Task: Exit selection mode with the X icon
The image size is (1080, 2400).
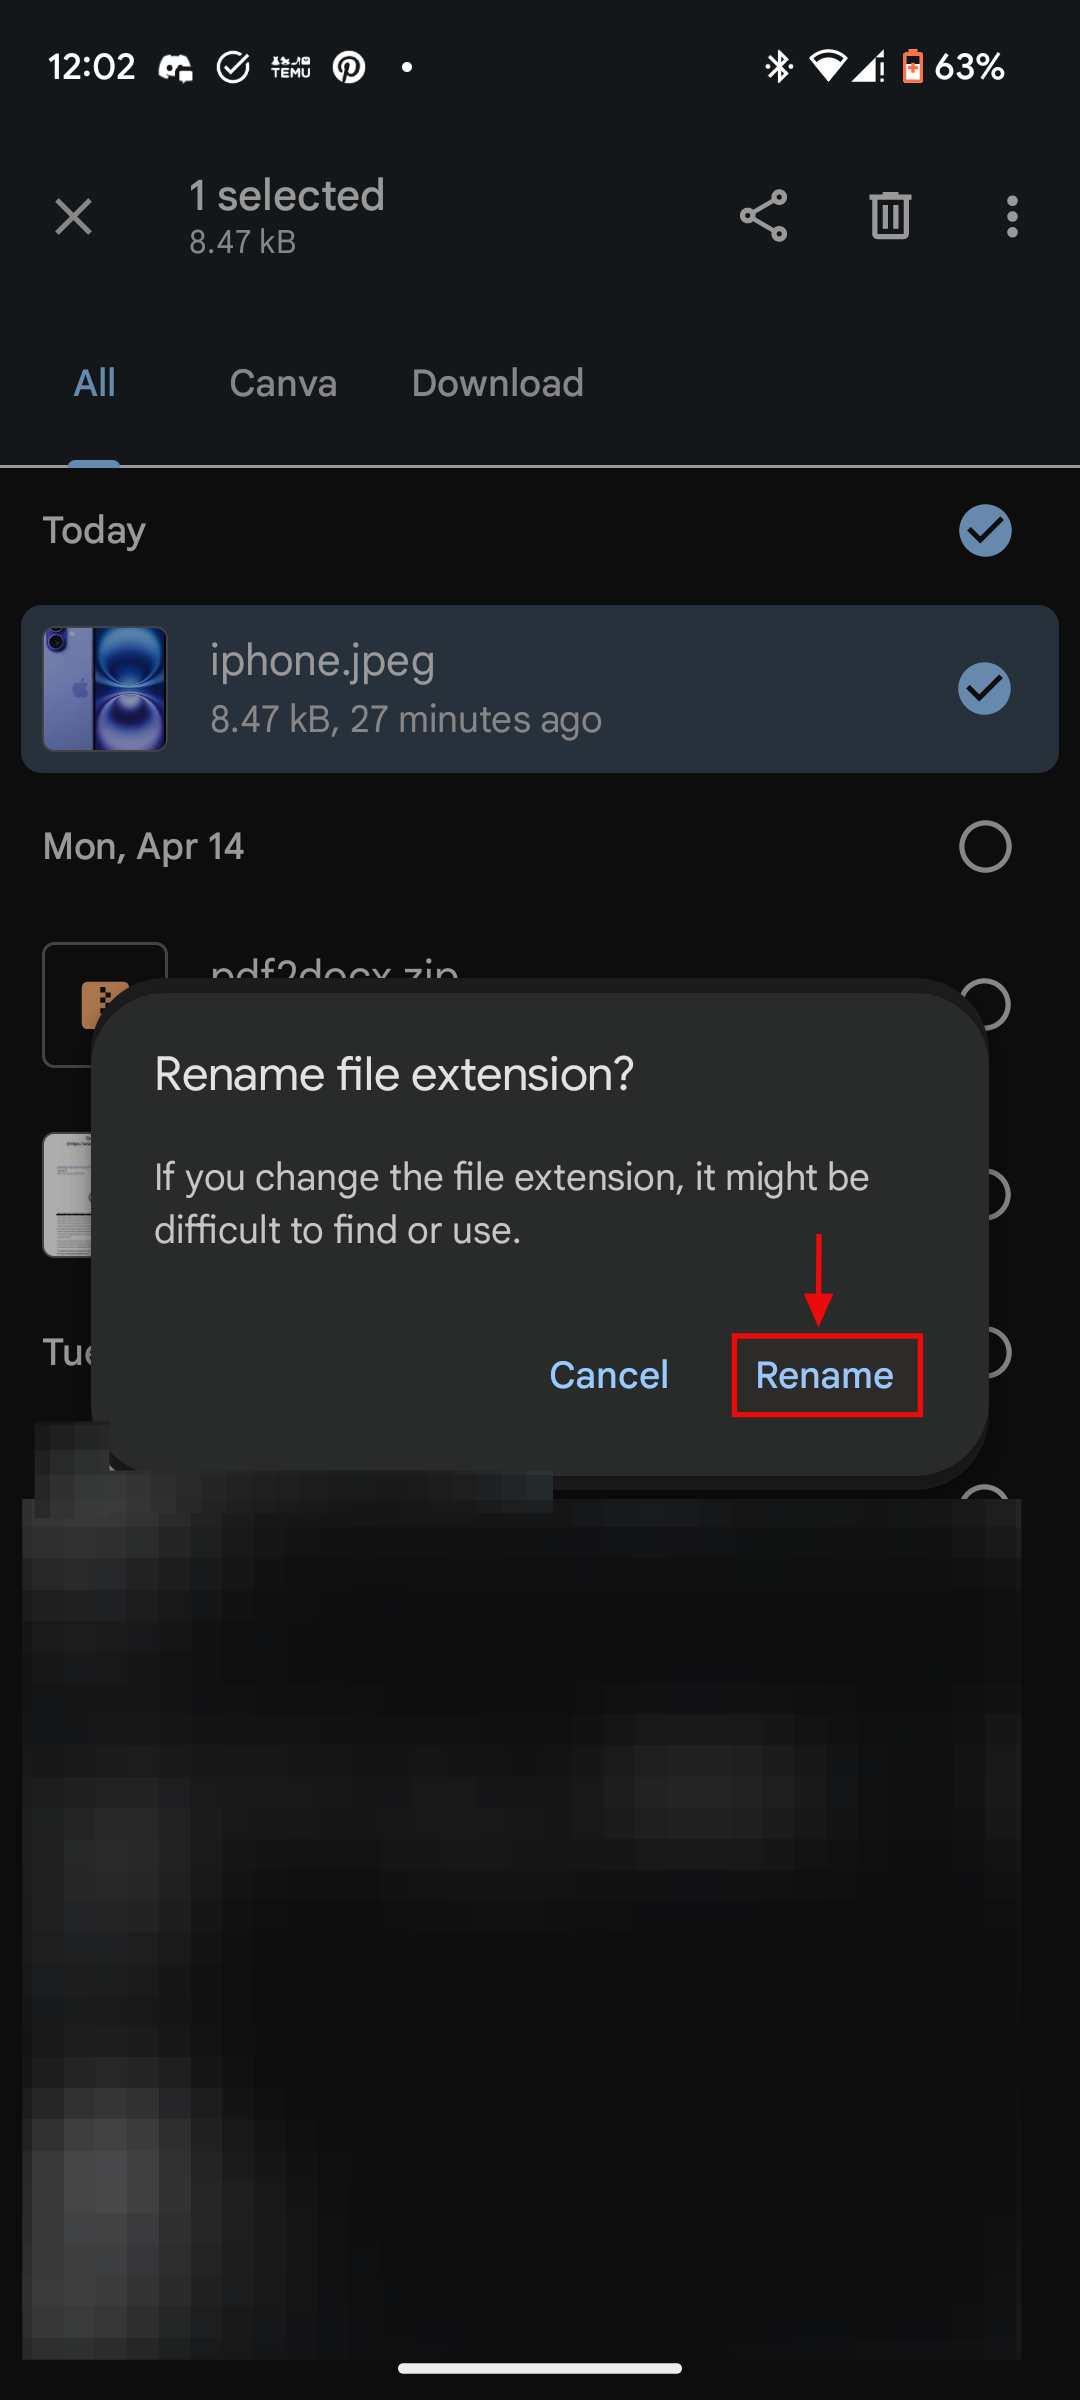Action: click(72, 216)
